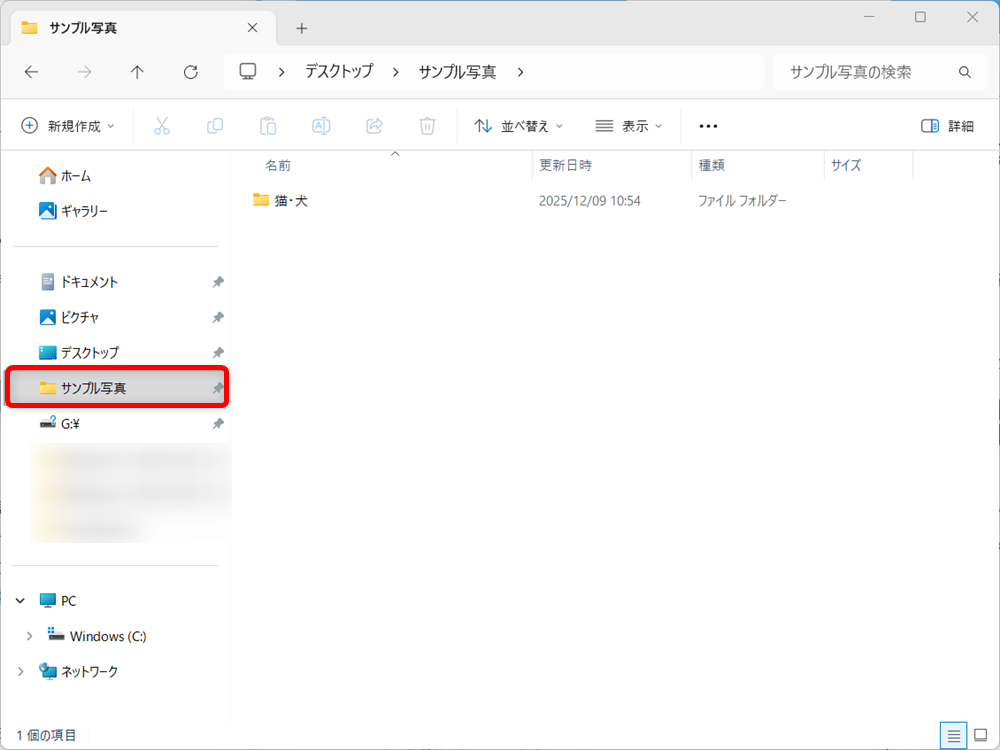Navigate up one folder level
1000x750 pixels.
point(137,72)
